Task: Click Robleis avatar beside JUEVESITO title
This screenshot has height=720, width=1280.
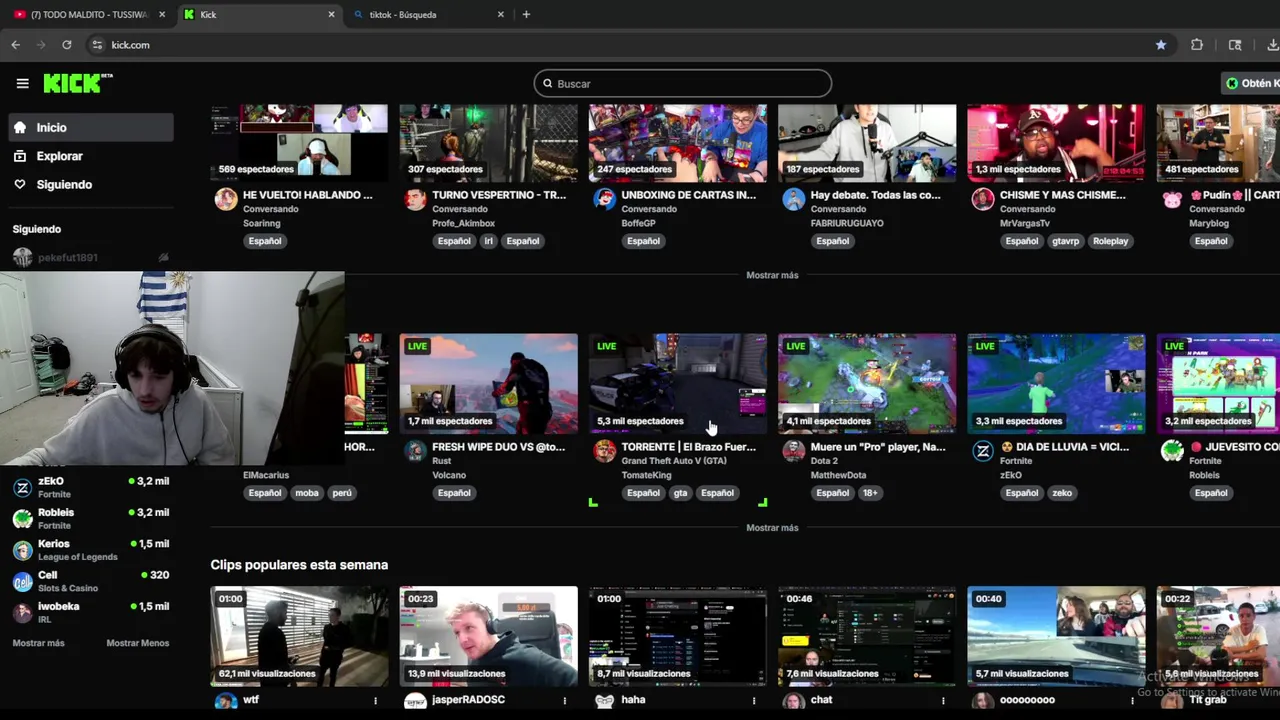Action: tap(1172, 451)
